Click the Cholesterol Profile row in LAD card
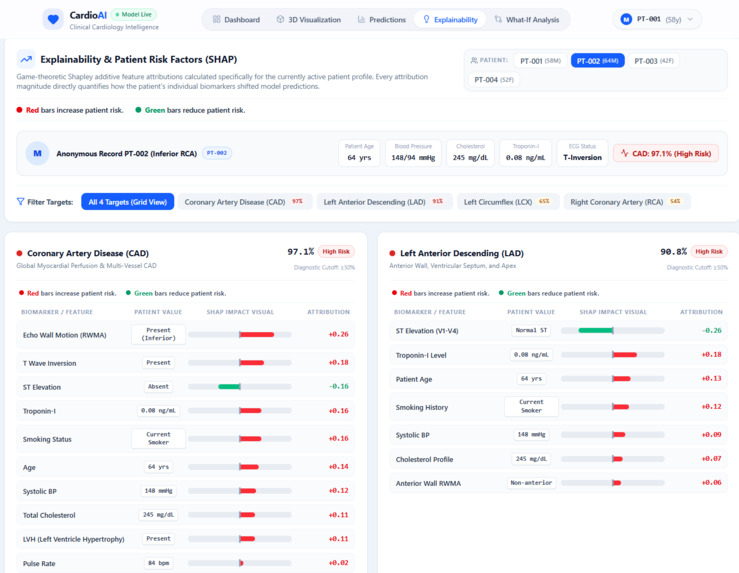 click(x=558, y=459)
